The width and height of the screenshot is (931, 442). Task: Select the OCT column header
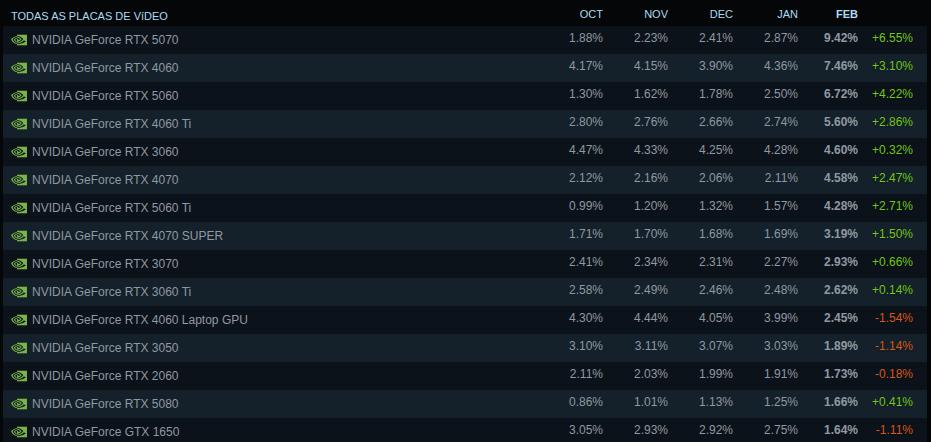pos(591,14)
